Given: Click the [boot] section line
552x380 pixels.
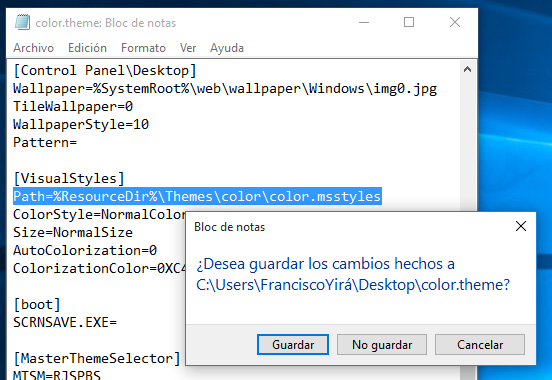Looking at the screenshot, I should click(x=37, y=305).
